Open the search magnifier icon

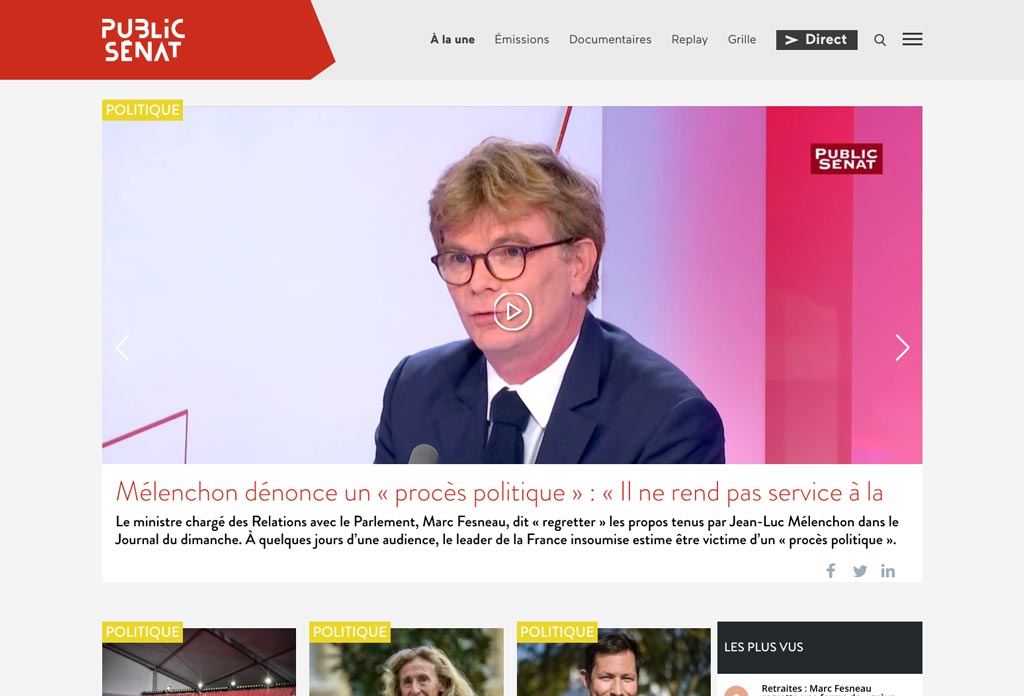[880, 40]
